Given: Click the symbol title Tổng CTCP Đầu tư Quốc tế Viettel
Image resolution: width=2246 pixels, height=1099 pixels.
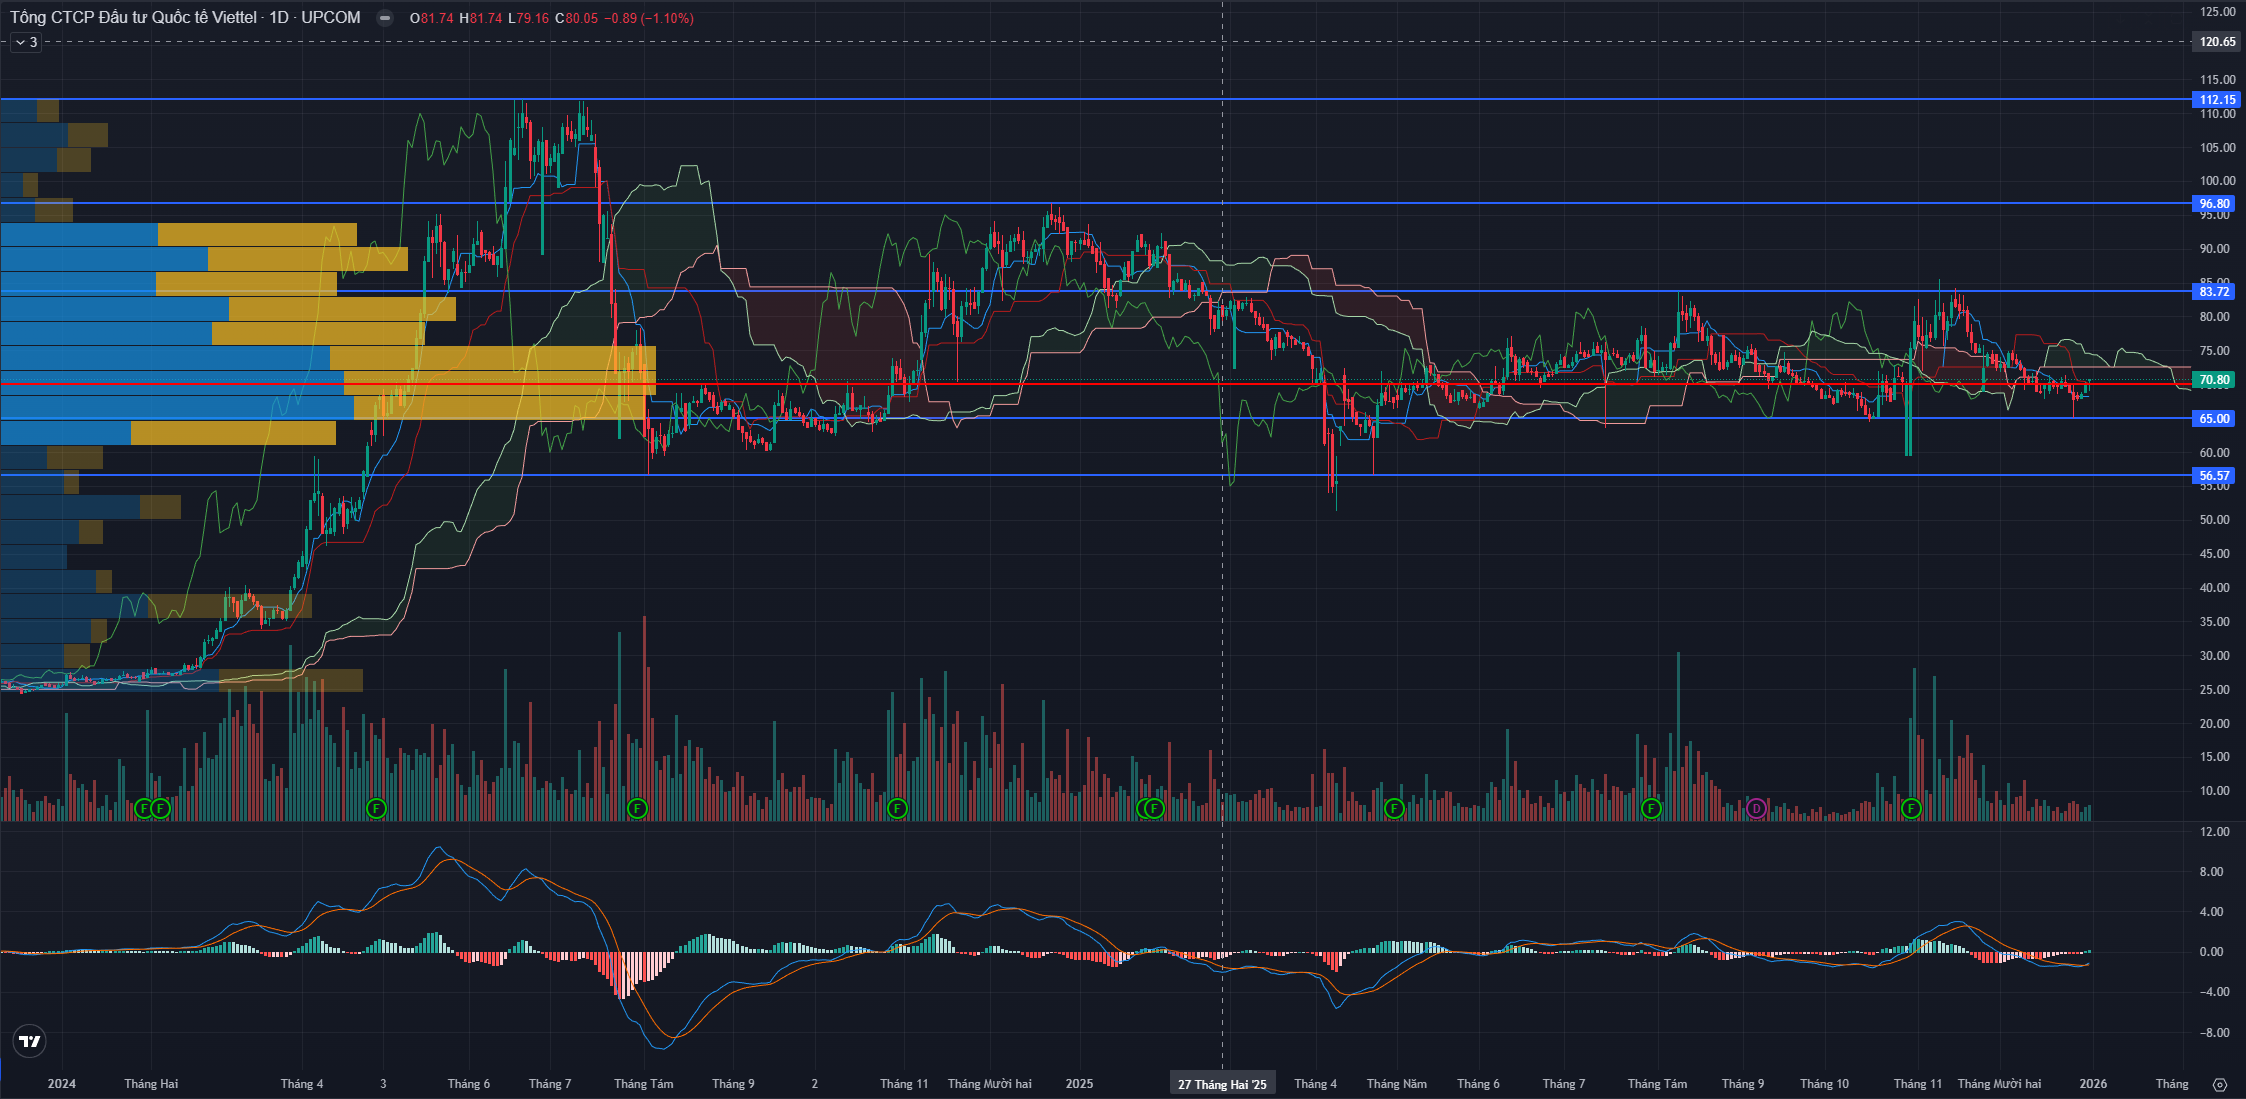Looking at the screenshot, I should 133,18.
